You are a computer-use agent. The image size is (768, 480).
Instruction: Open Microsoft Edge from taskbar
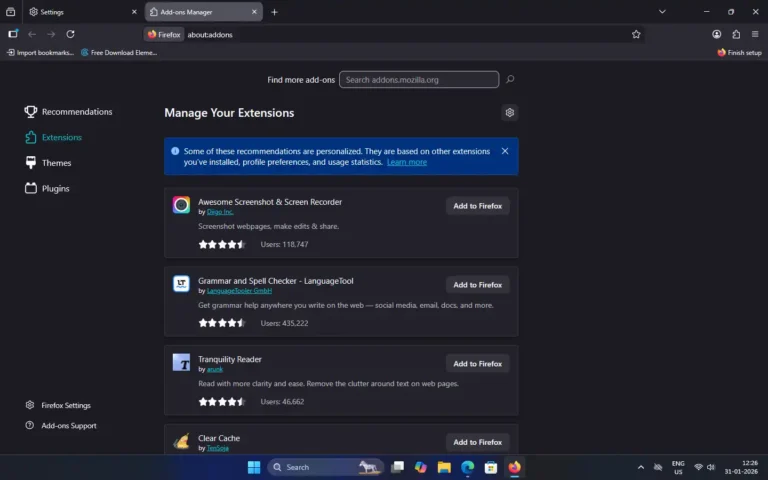[467, 467]
